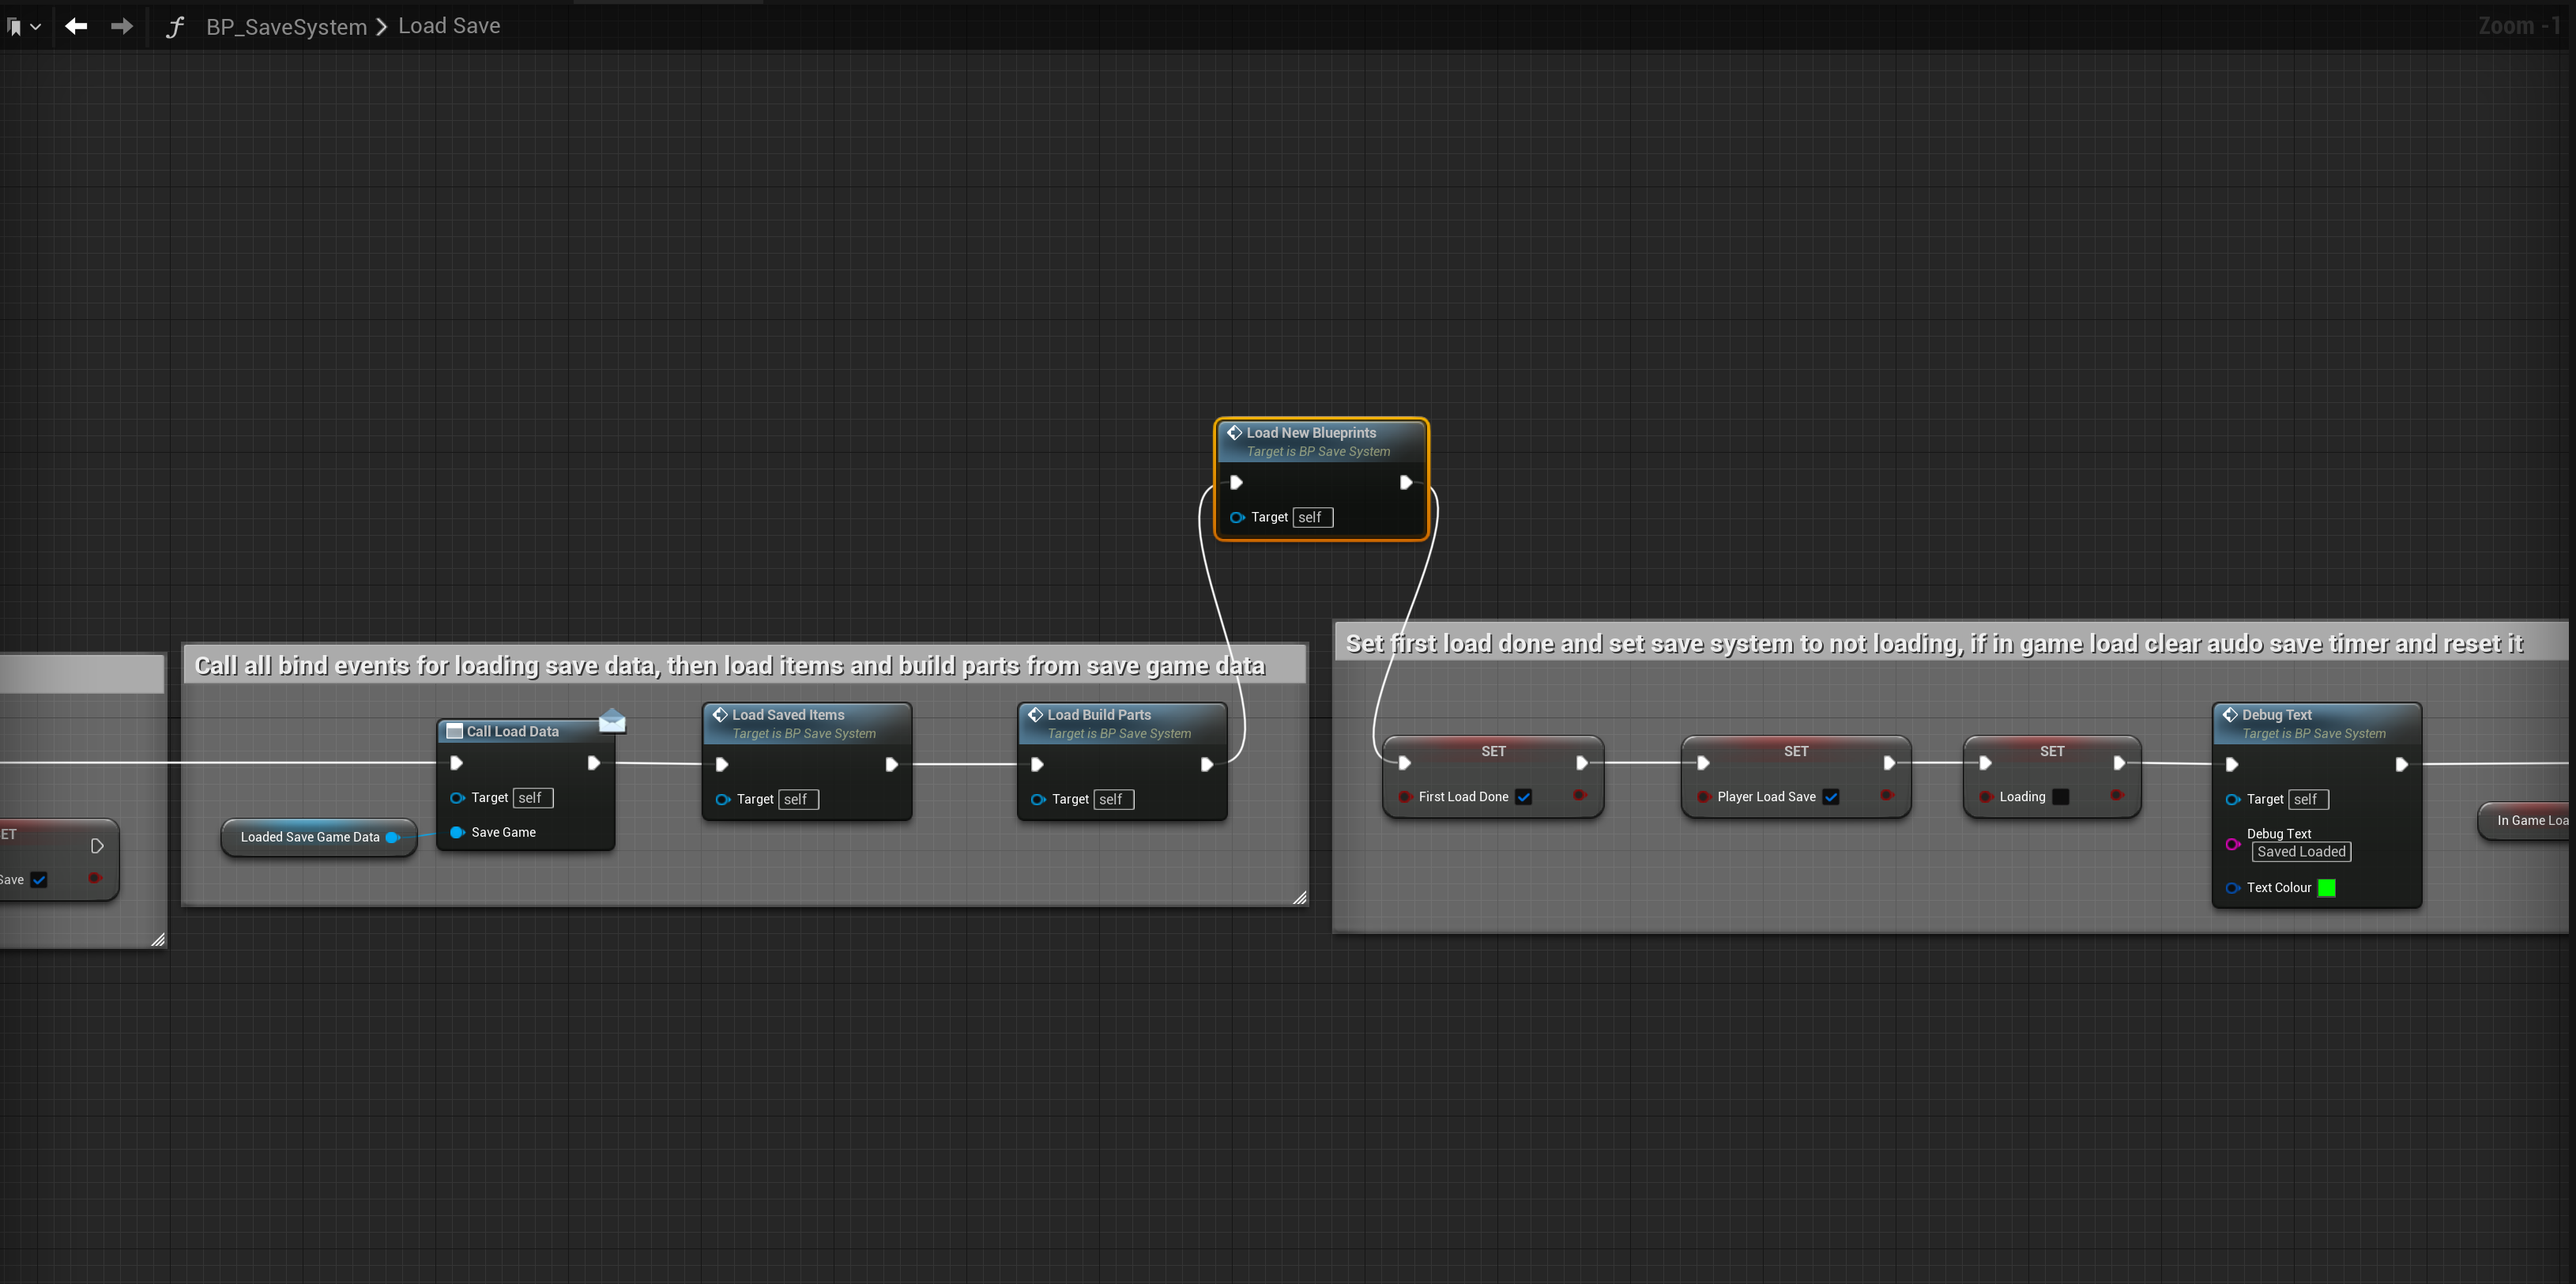Click the bookmark icon in the top toolbar

pyautogui.click(x=15, y=26)
